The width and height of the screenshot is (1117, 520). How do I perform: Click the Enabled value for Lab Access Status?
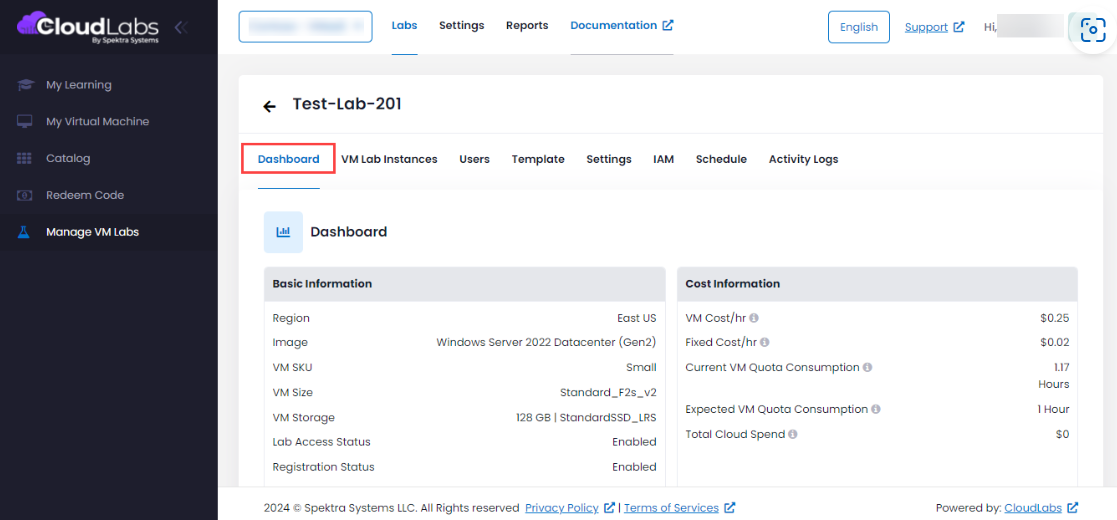click(x=634, y=442)
